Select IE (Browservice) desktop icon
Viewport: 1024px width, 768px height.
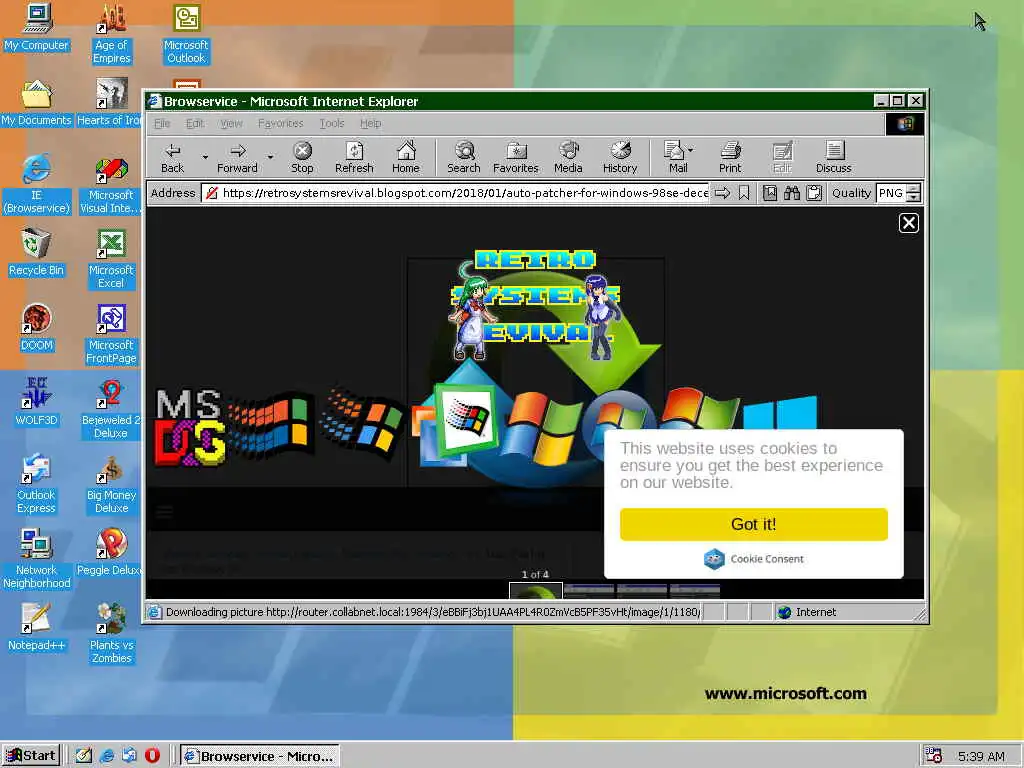(x=37, y=185)
